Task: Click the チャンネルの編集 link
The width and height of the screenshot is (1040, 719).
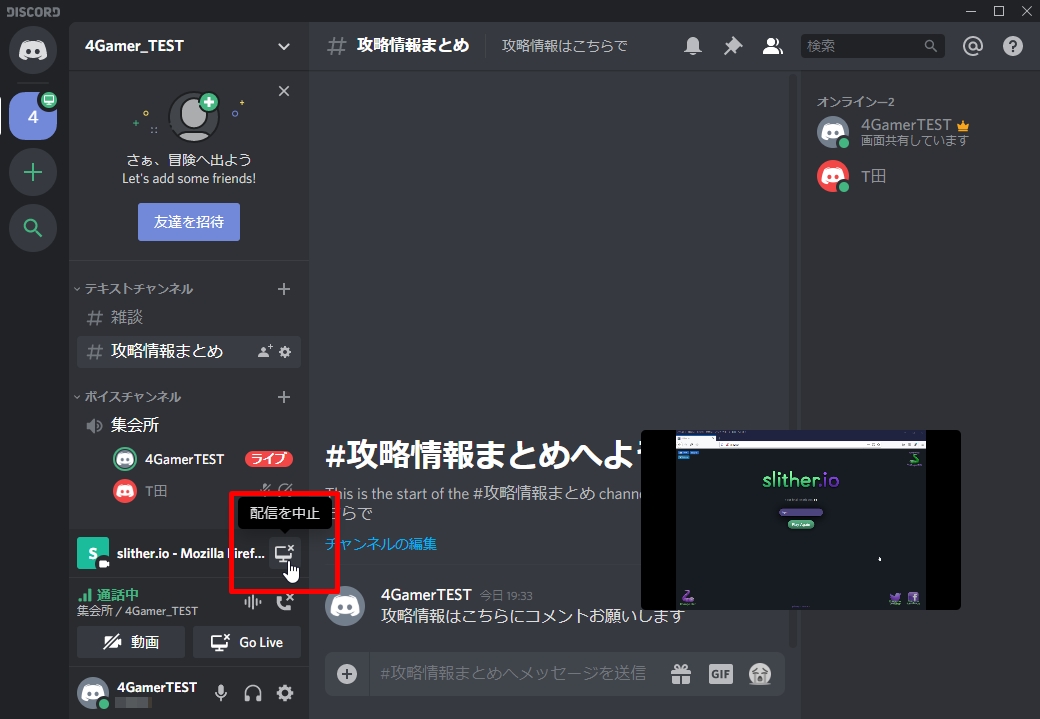Action: click(381, 545)
